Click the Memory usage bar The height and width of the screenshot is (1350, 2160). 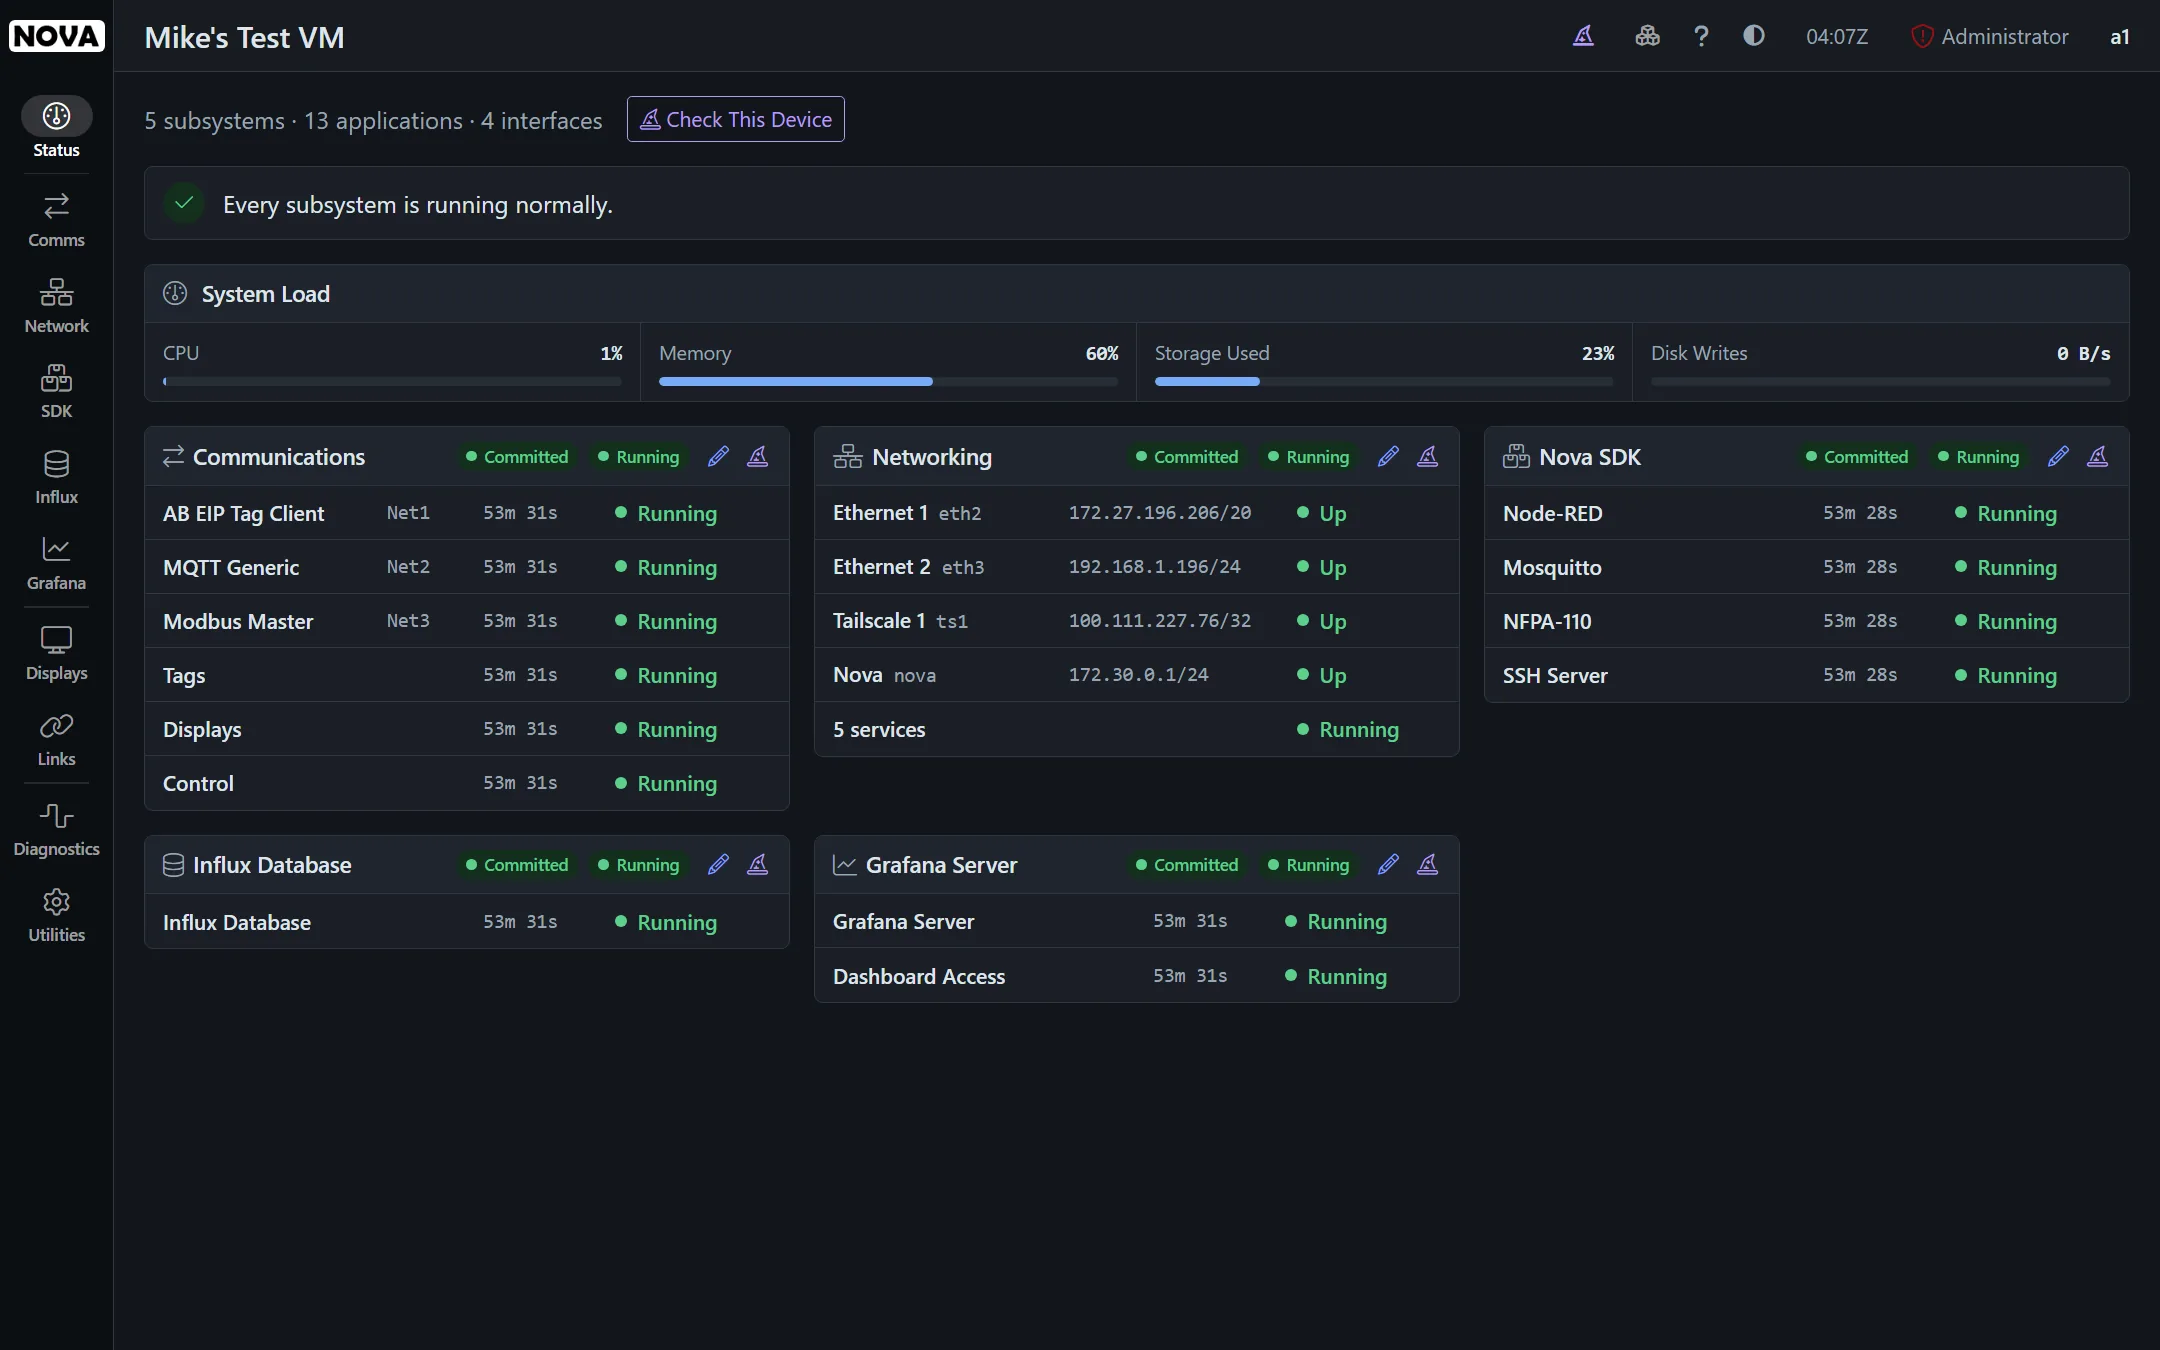[x=888, y=381]
